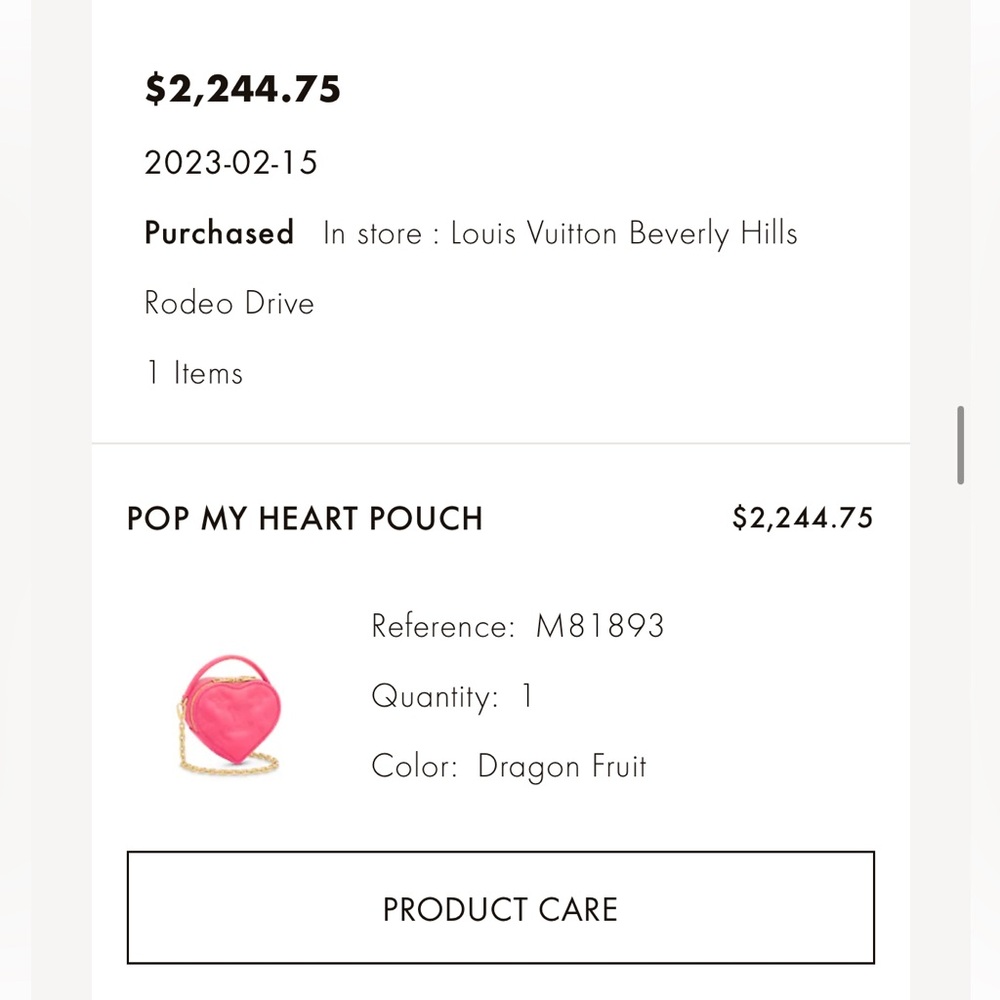This screenshot has height=1000, width=1000.
Task: Select the Rodeo Drive location text
Action: pyautogui.click(x=229, y=303)
